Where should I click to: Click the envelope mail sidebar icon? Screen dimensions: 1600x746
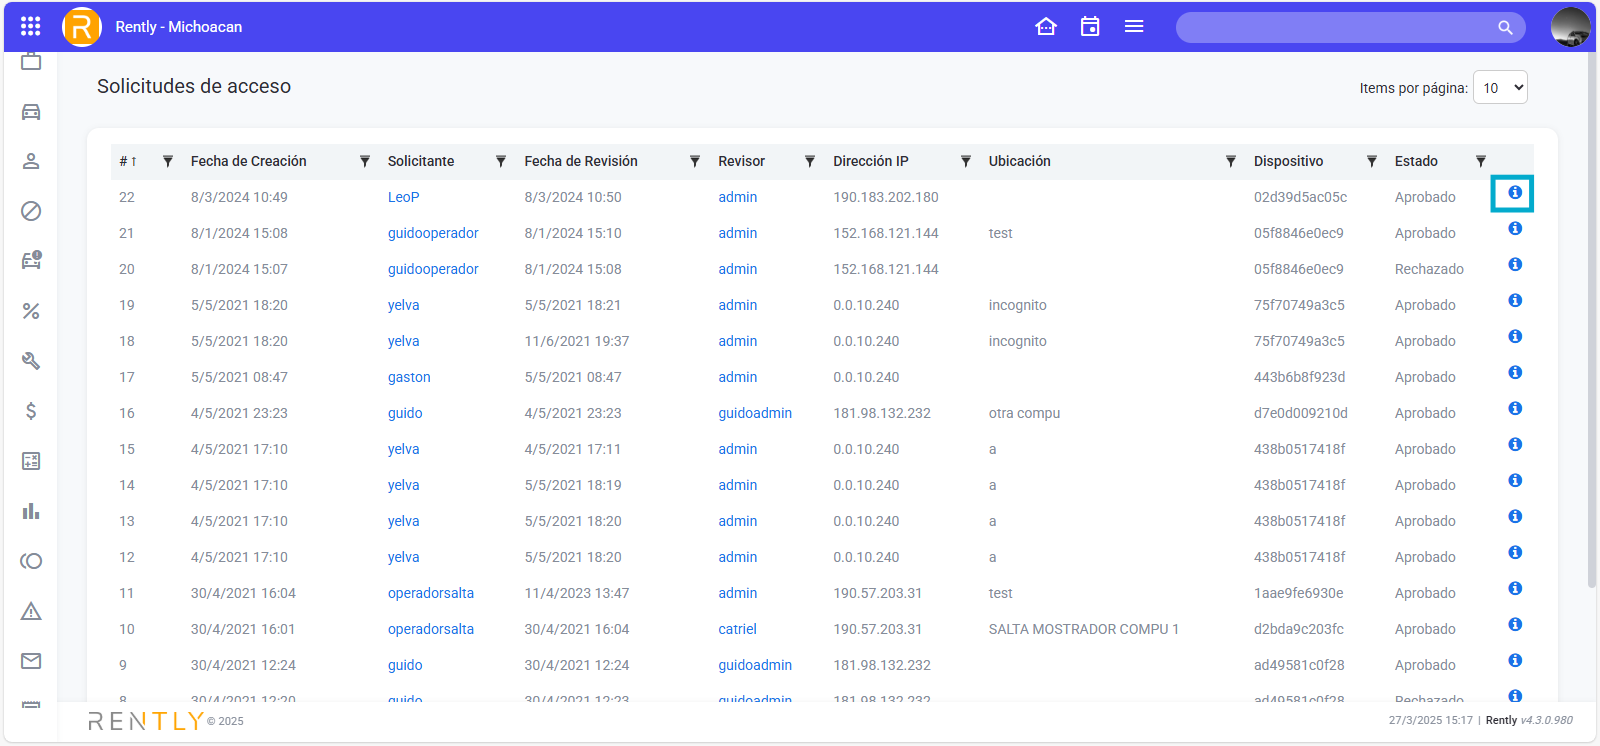31,661
